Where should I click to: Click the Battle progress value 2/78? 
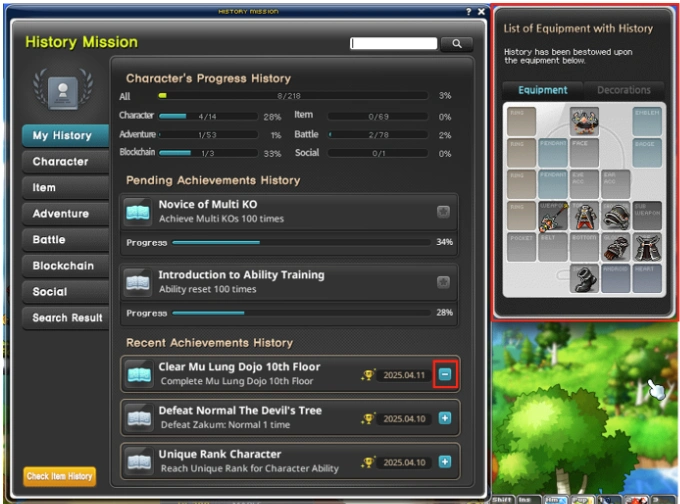coord(379,135)
